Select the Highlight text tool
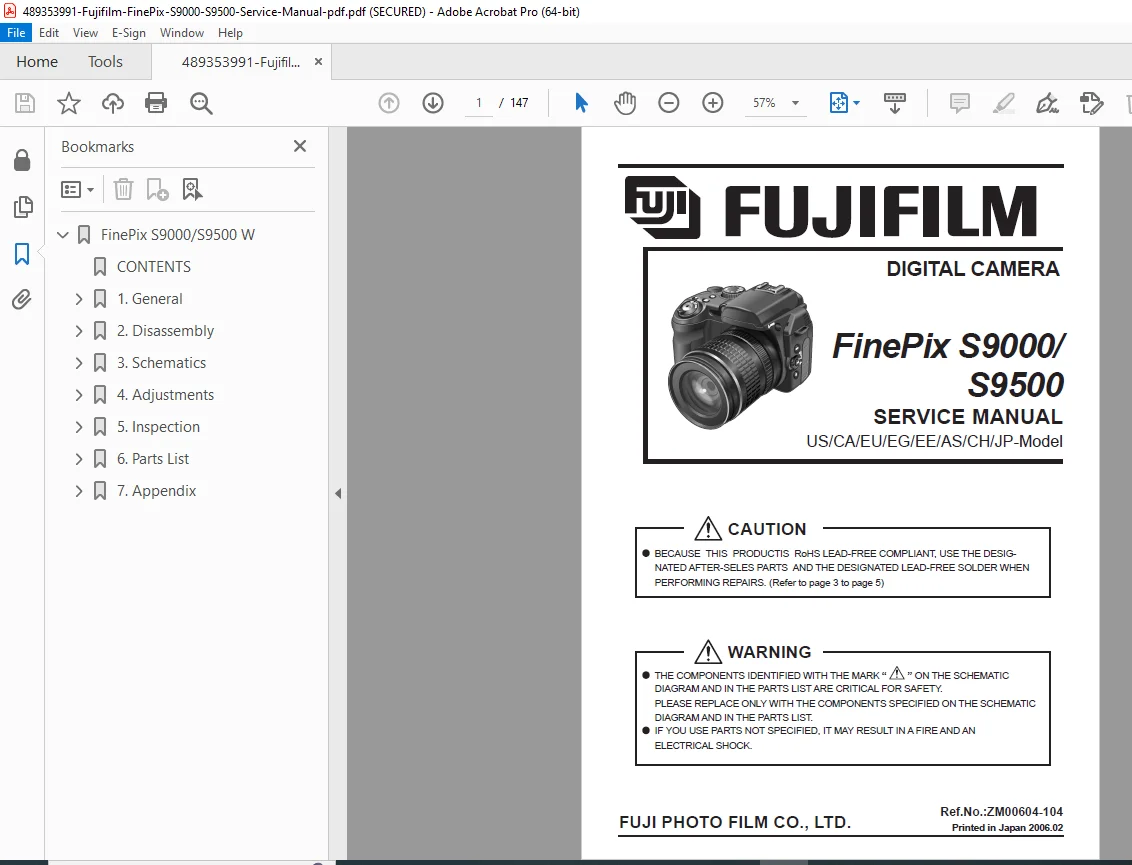This screenshot has width=1132, height=865. tap(1003, 103)
